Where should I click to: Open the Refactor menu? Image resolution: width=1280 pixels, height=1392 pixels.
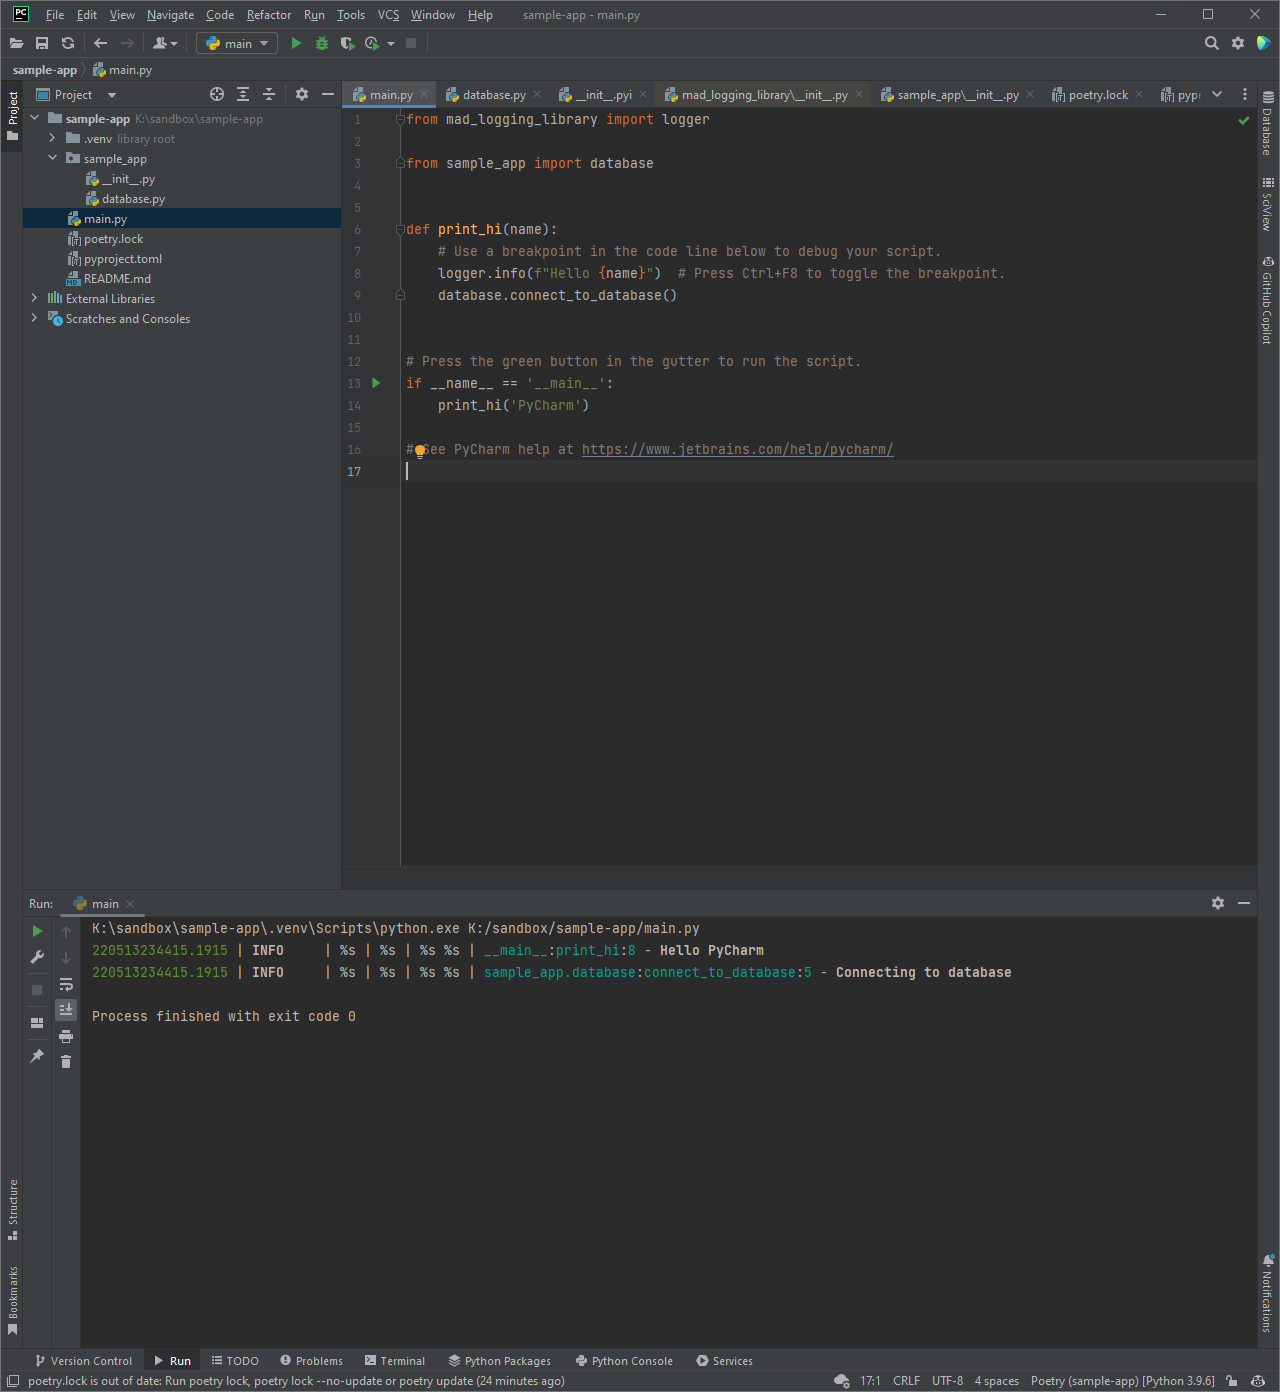[268, 15]
